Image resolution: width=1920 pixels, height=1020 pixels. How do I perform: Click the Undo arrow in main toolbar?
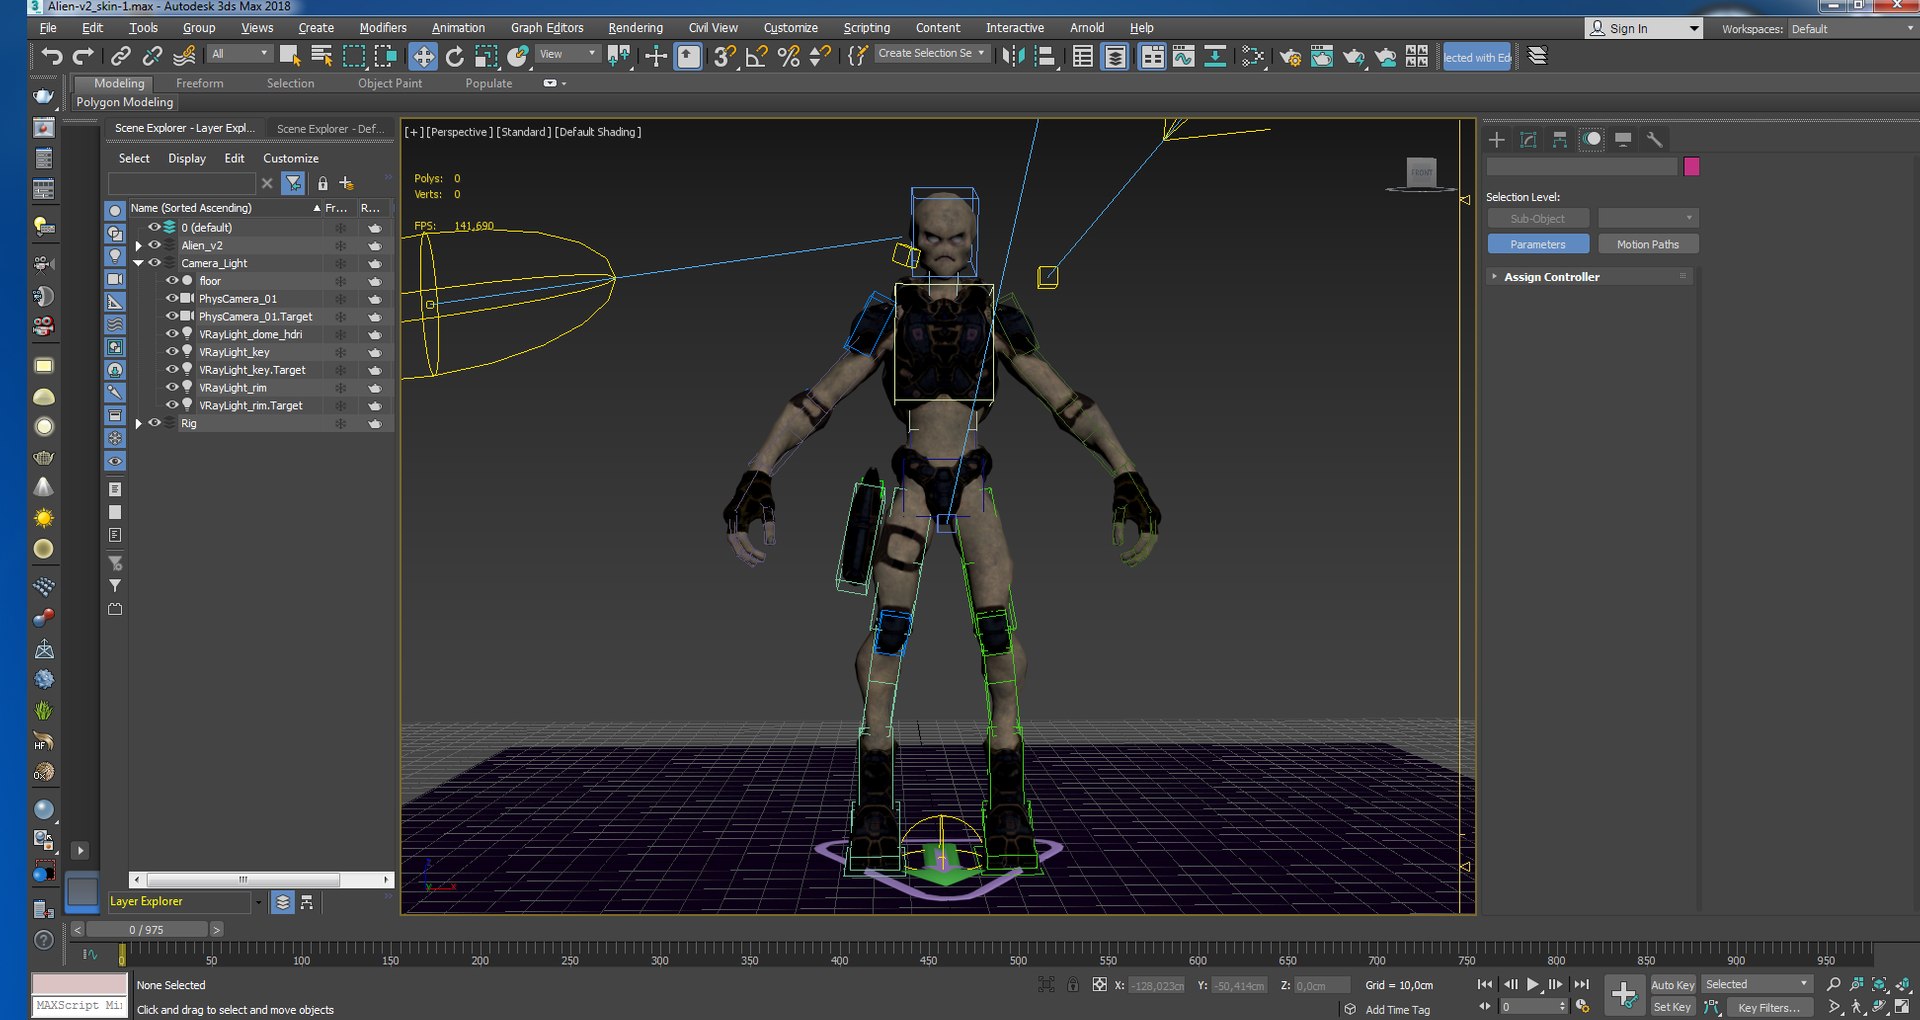pos(51,57)
